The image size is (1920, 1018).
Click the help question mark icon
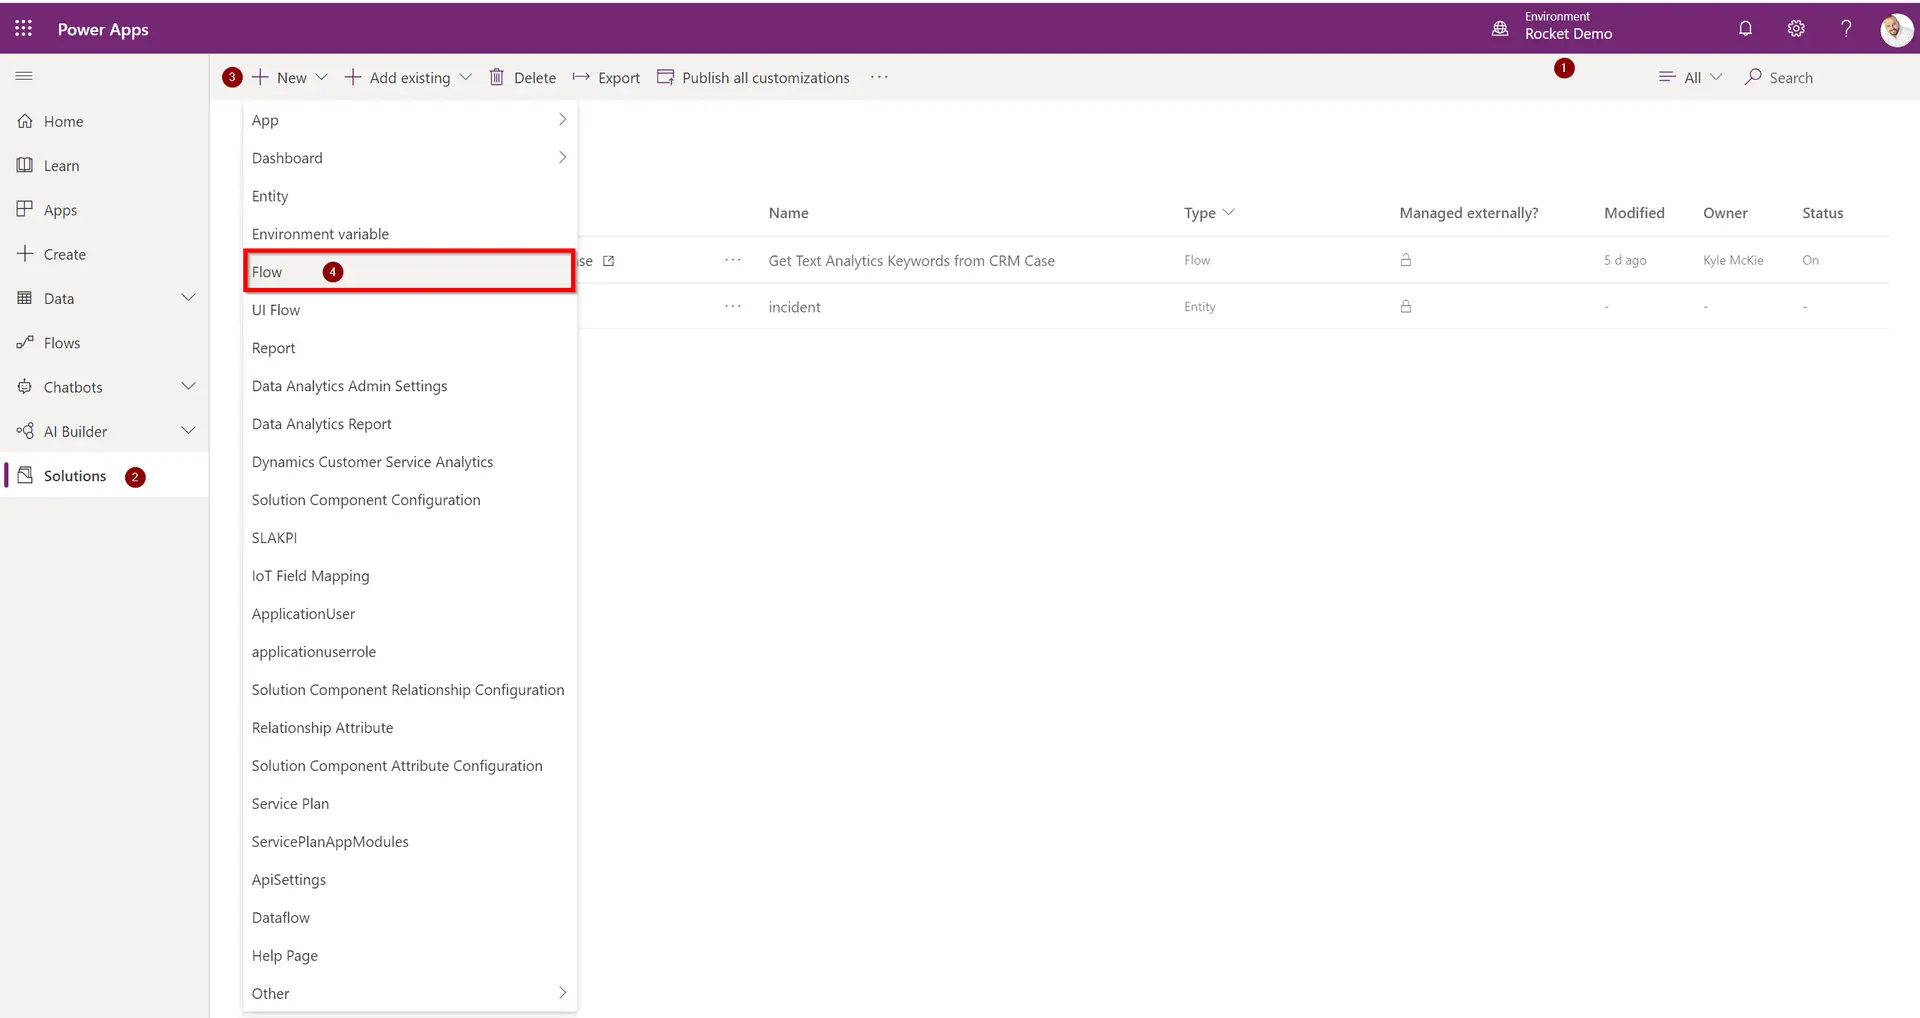point(1846,28)
